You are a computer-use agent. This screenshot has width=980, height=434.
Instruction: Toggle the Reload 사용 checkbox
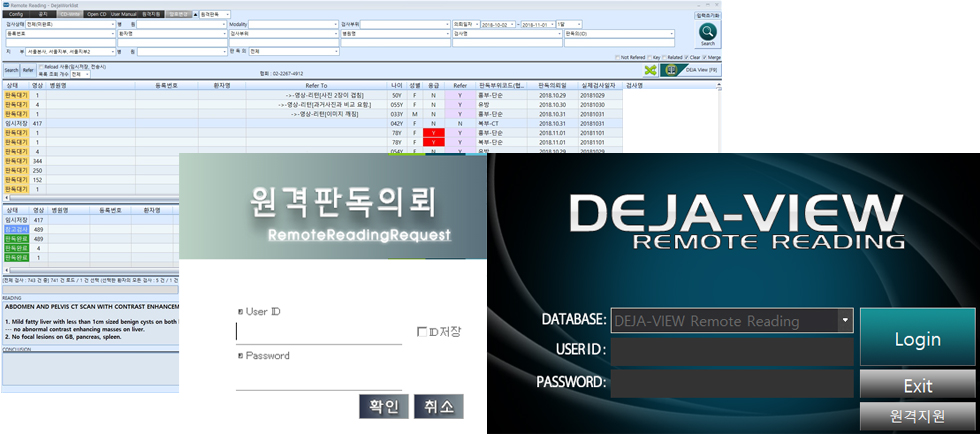pyautogui.click(x=41, y=66)
